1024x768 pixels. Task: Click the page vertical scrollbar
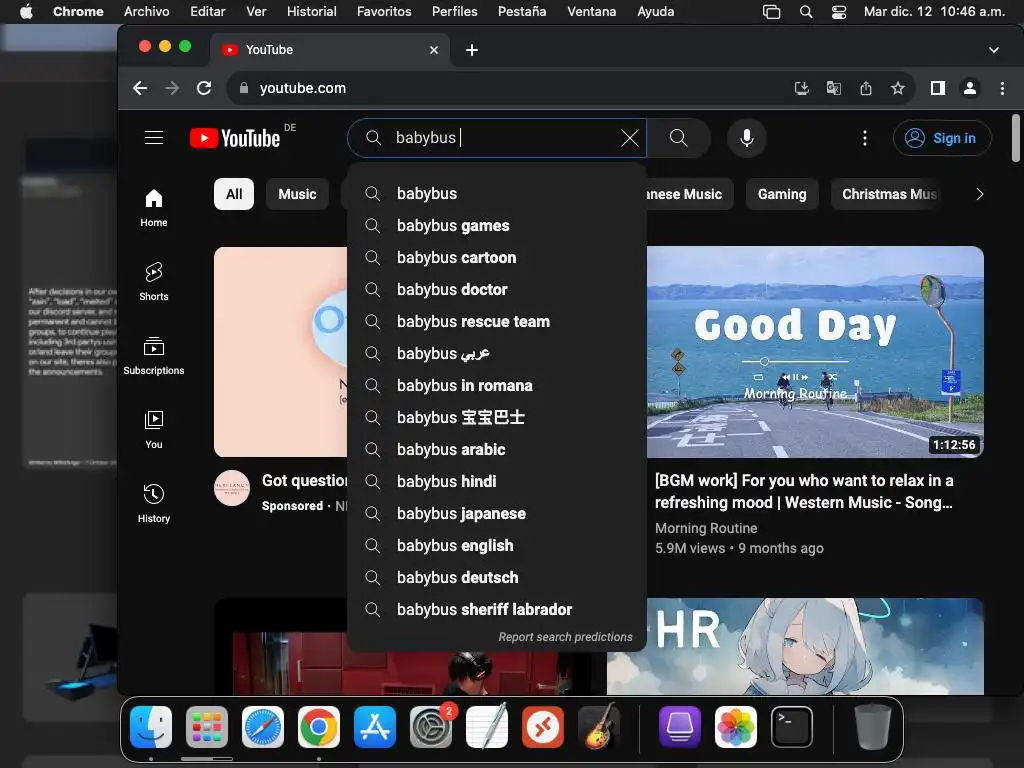point(1016,138)
